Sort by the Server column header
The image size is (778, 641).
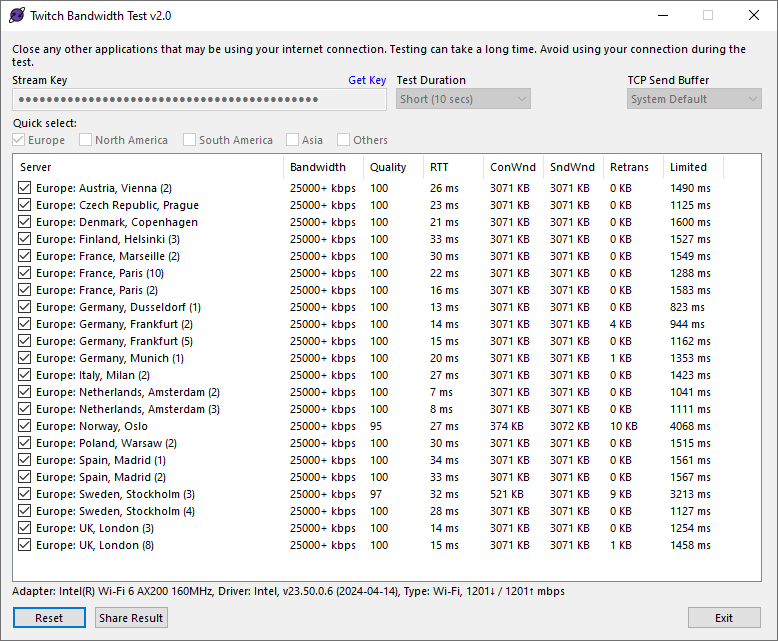pos(148,167)
